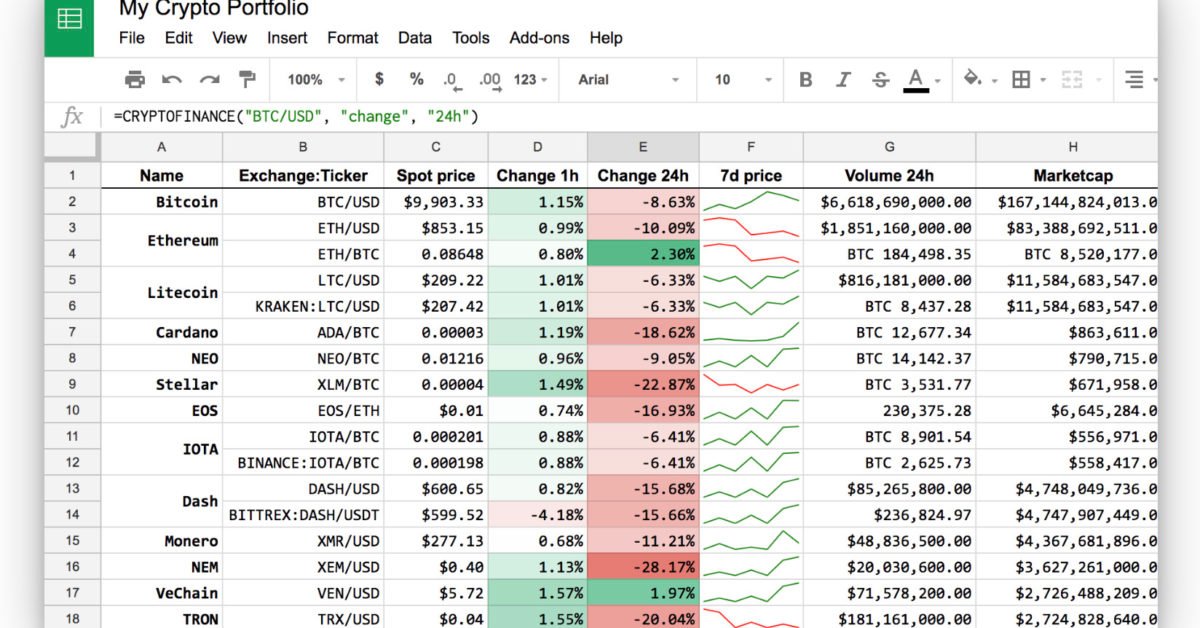This screenshot has width=1200, height=628.
Task: Open the Add-ons menu
Action: click(x=539, y=38)
